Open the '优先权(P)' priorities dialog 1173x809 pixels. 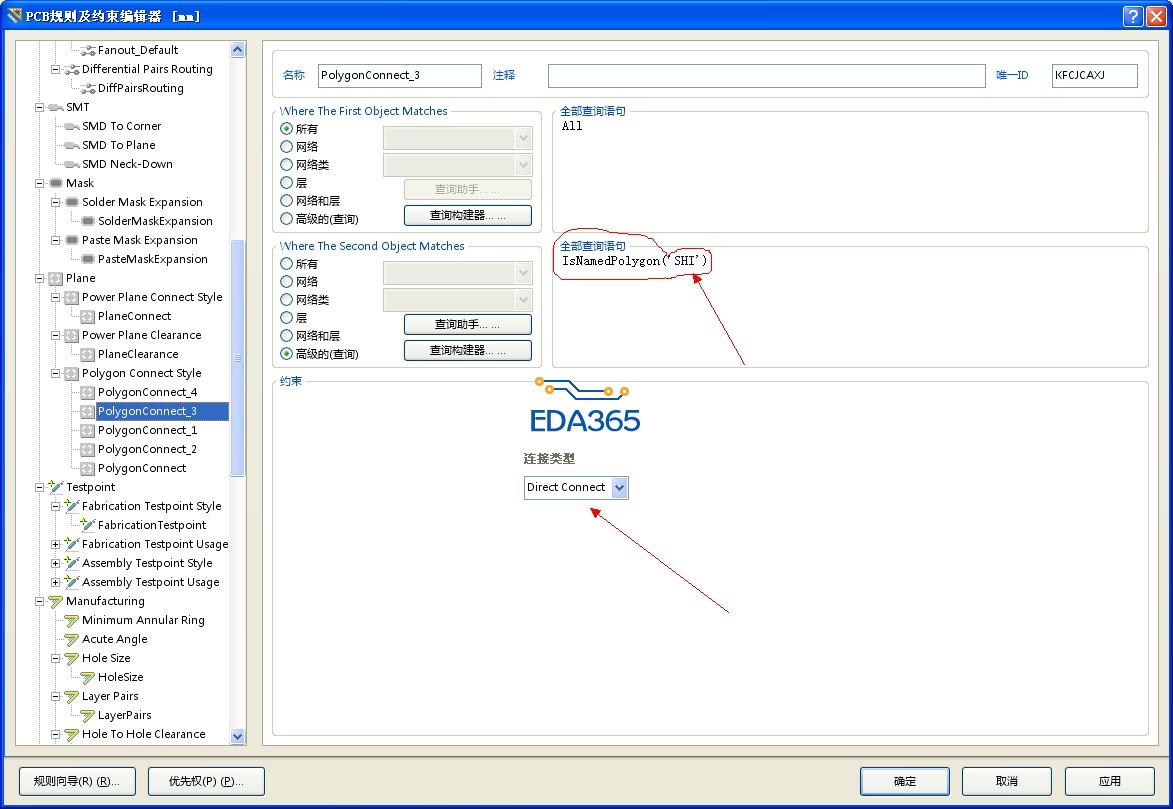[206, 781]
